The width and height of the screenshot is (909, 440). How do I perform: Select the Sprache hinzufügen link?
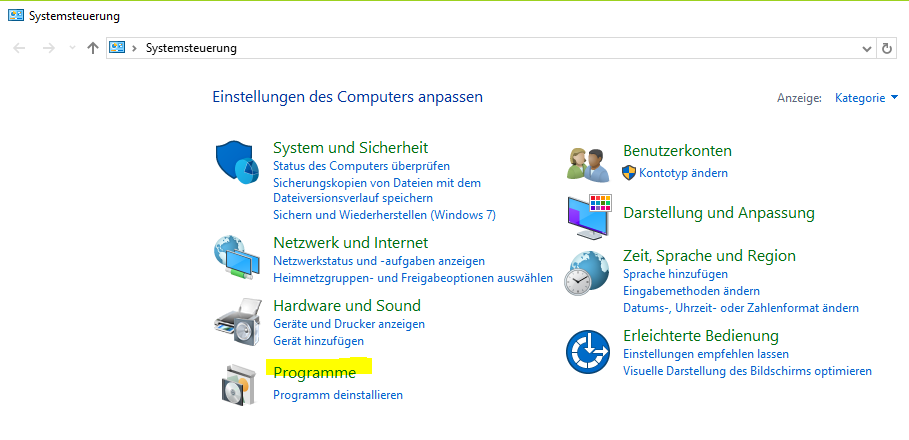click(675, 274)
